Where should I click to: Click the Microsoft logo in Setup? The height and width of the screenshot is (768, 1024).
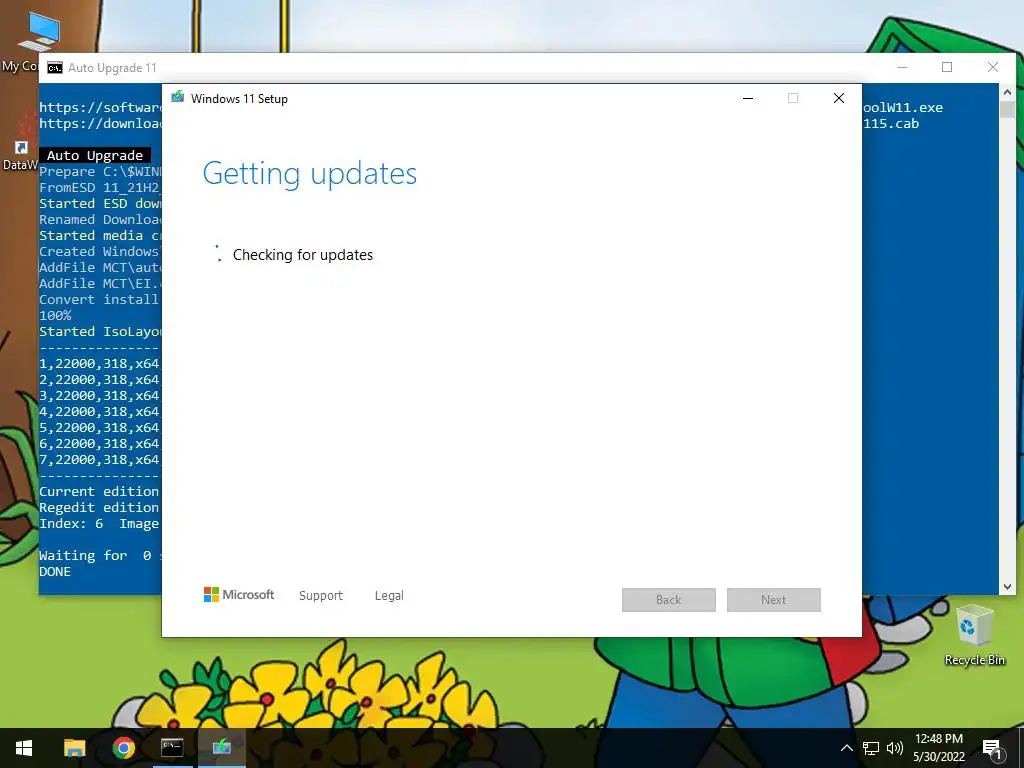coord(239,595)
